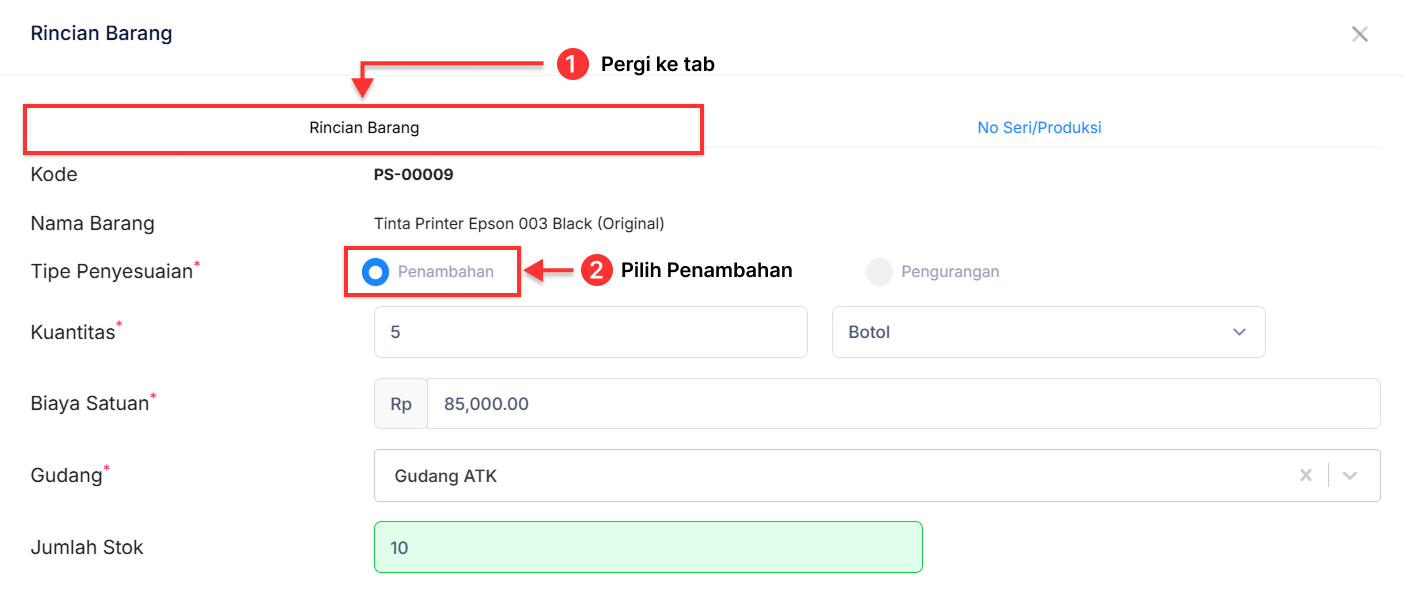Clear the Gudang ATK selection with the X icon
Screen dimensions: 1403x611
point(1306,475)
